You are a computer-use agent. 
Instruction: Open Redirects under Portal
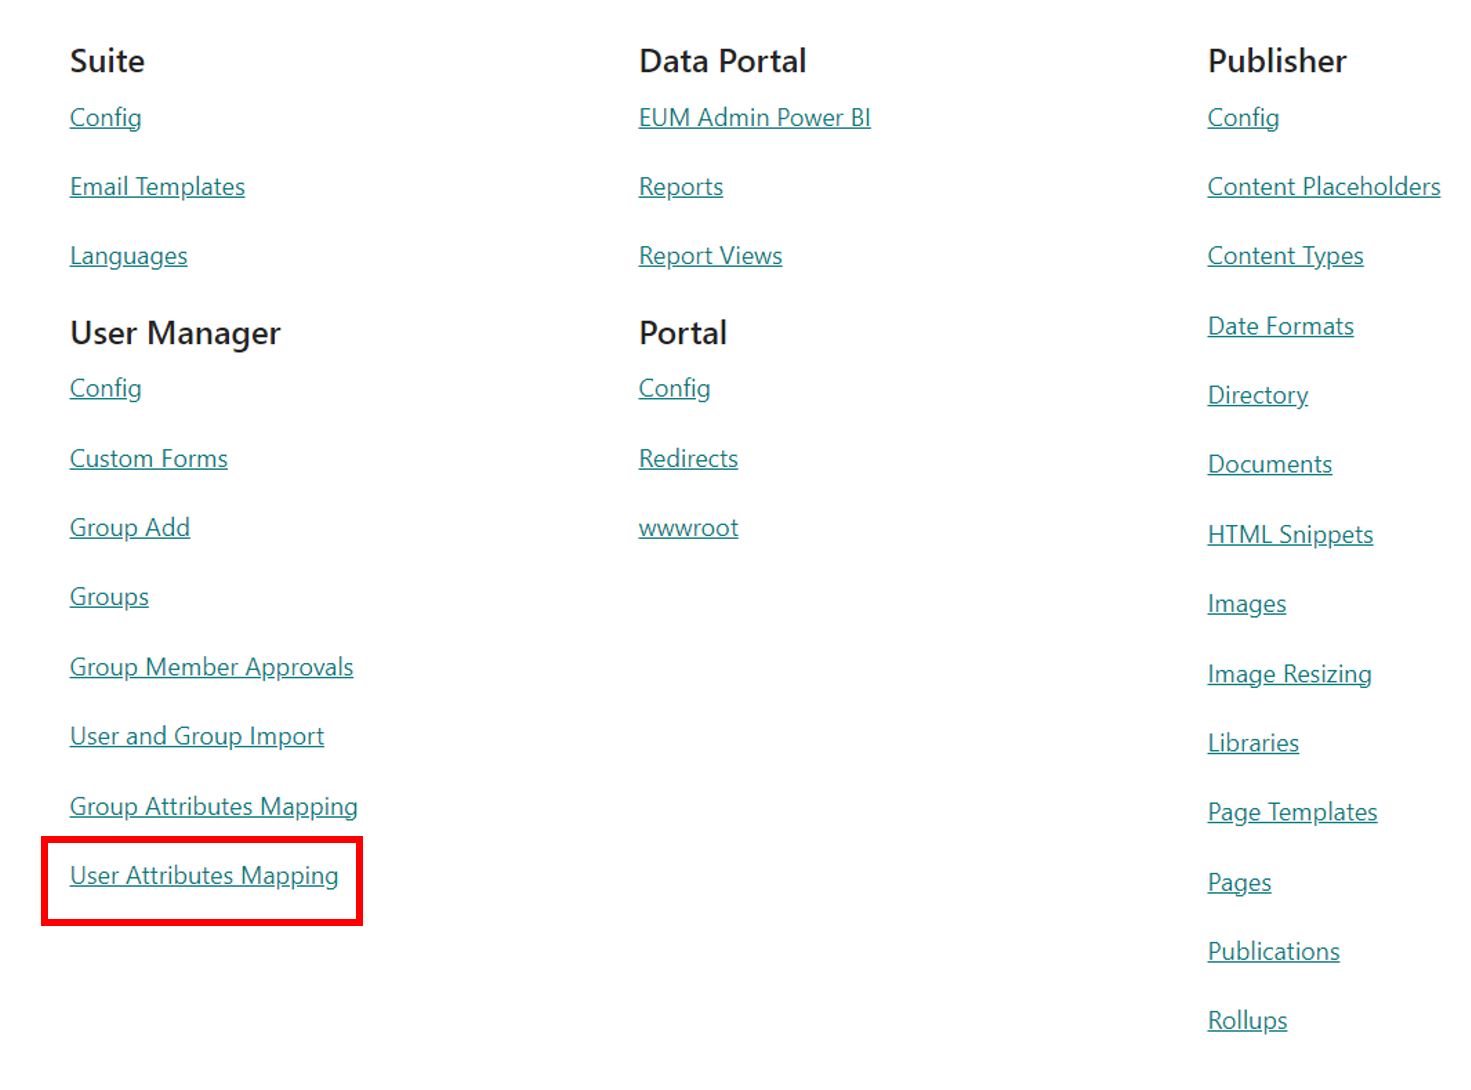pyautogui.click(x=688, y=459)
